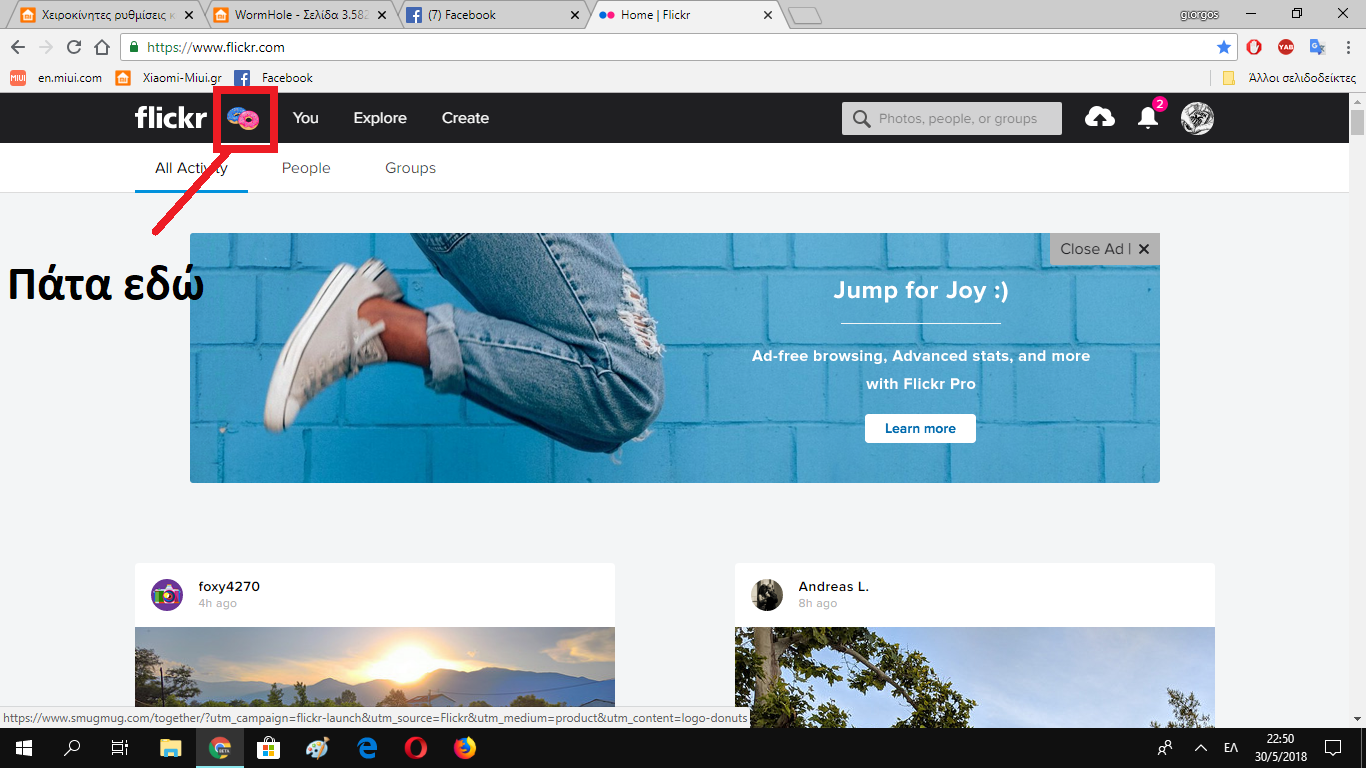Screen dimensions: 1366x768
Task: Click the browser home icon
Action: (101, 47)
